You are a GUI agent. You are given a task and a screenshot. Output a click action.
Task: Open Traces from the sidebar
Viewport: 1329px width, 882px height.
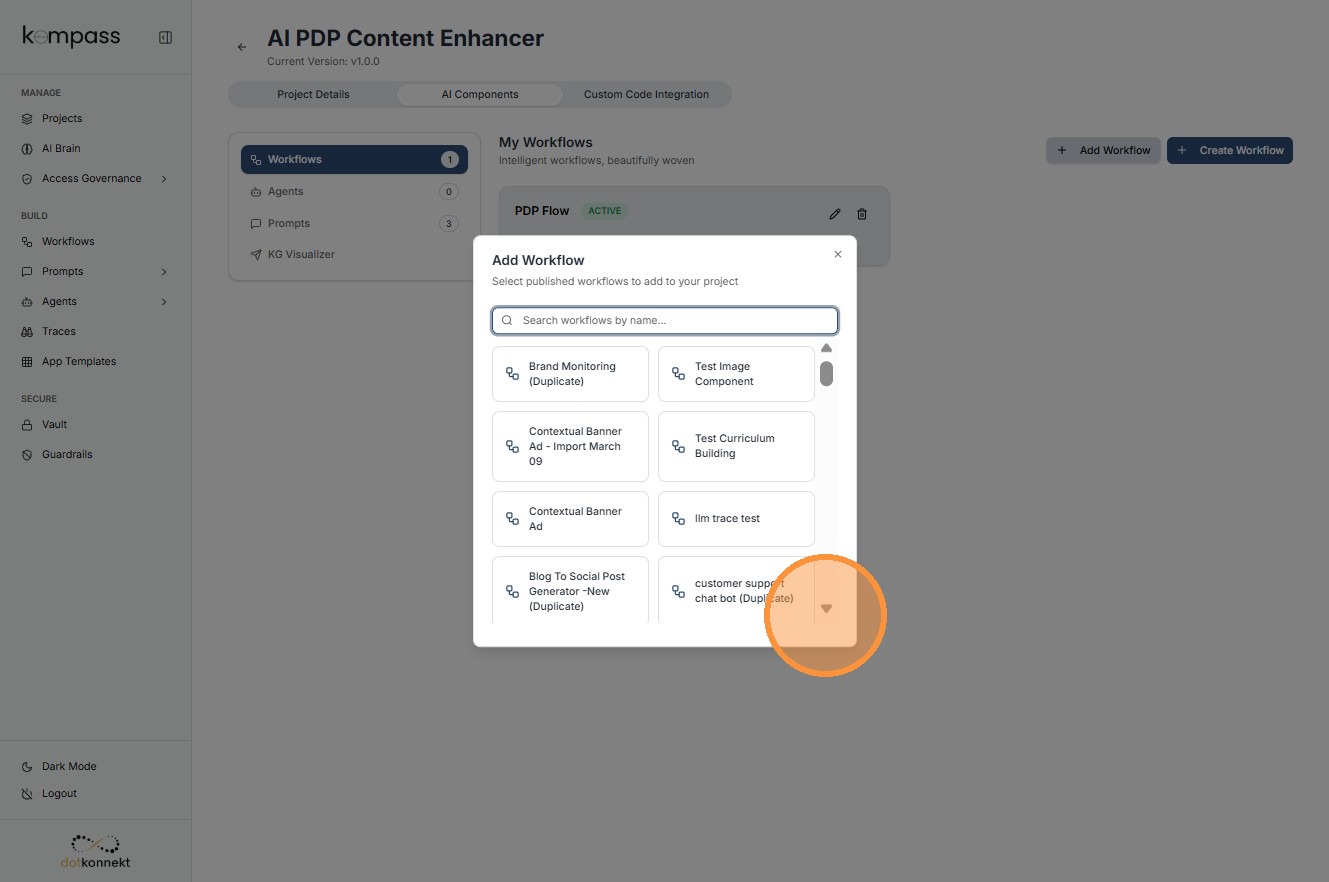(x=59, y=331)
